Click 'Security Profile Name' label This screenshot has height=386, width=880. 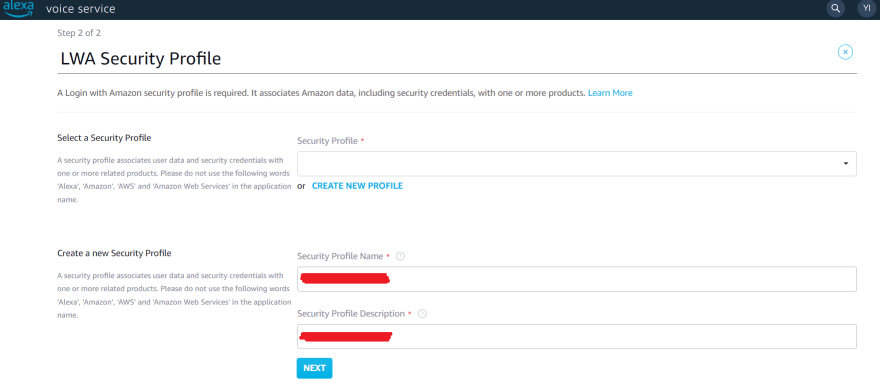[340, 256]
